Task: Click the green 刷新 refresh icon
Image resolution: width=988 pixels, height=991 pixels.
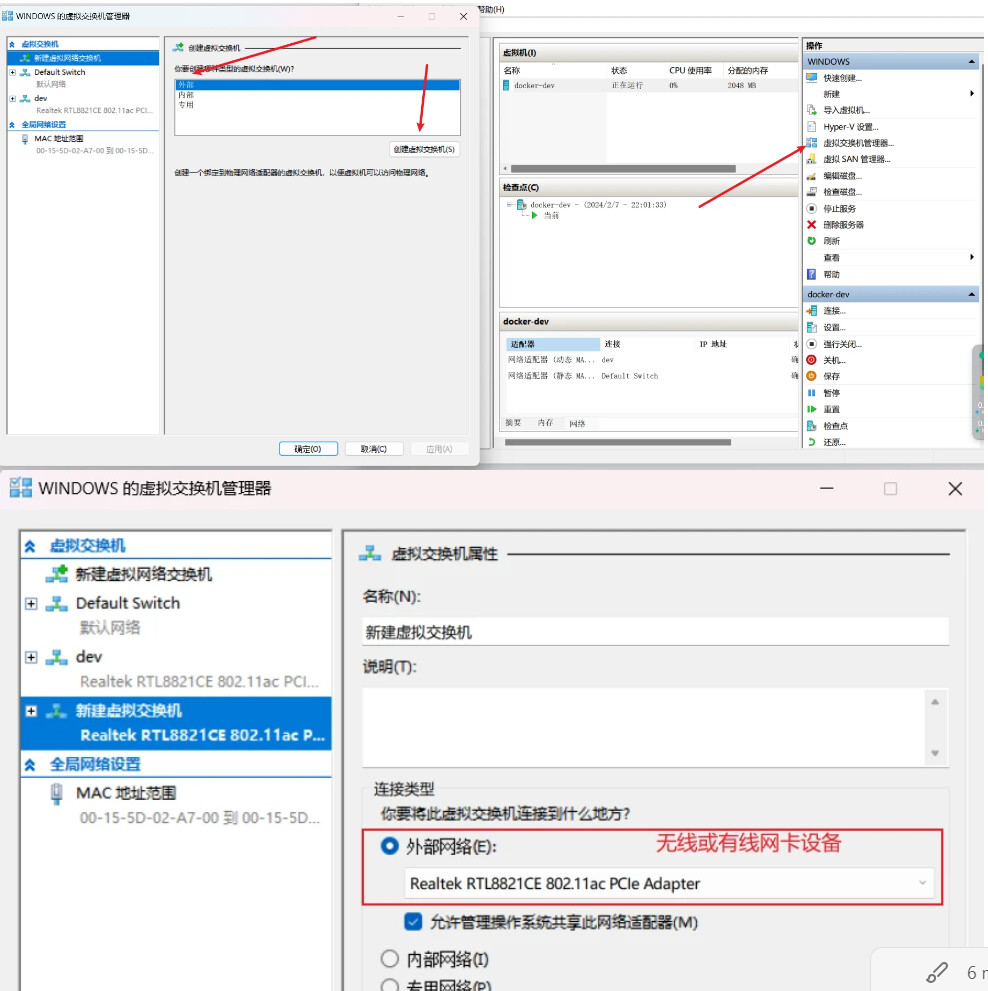Action: pyautogui.click(x=812, y=241)
